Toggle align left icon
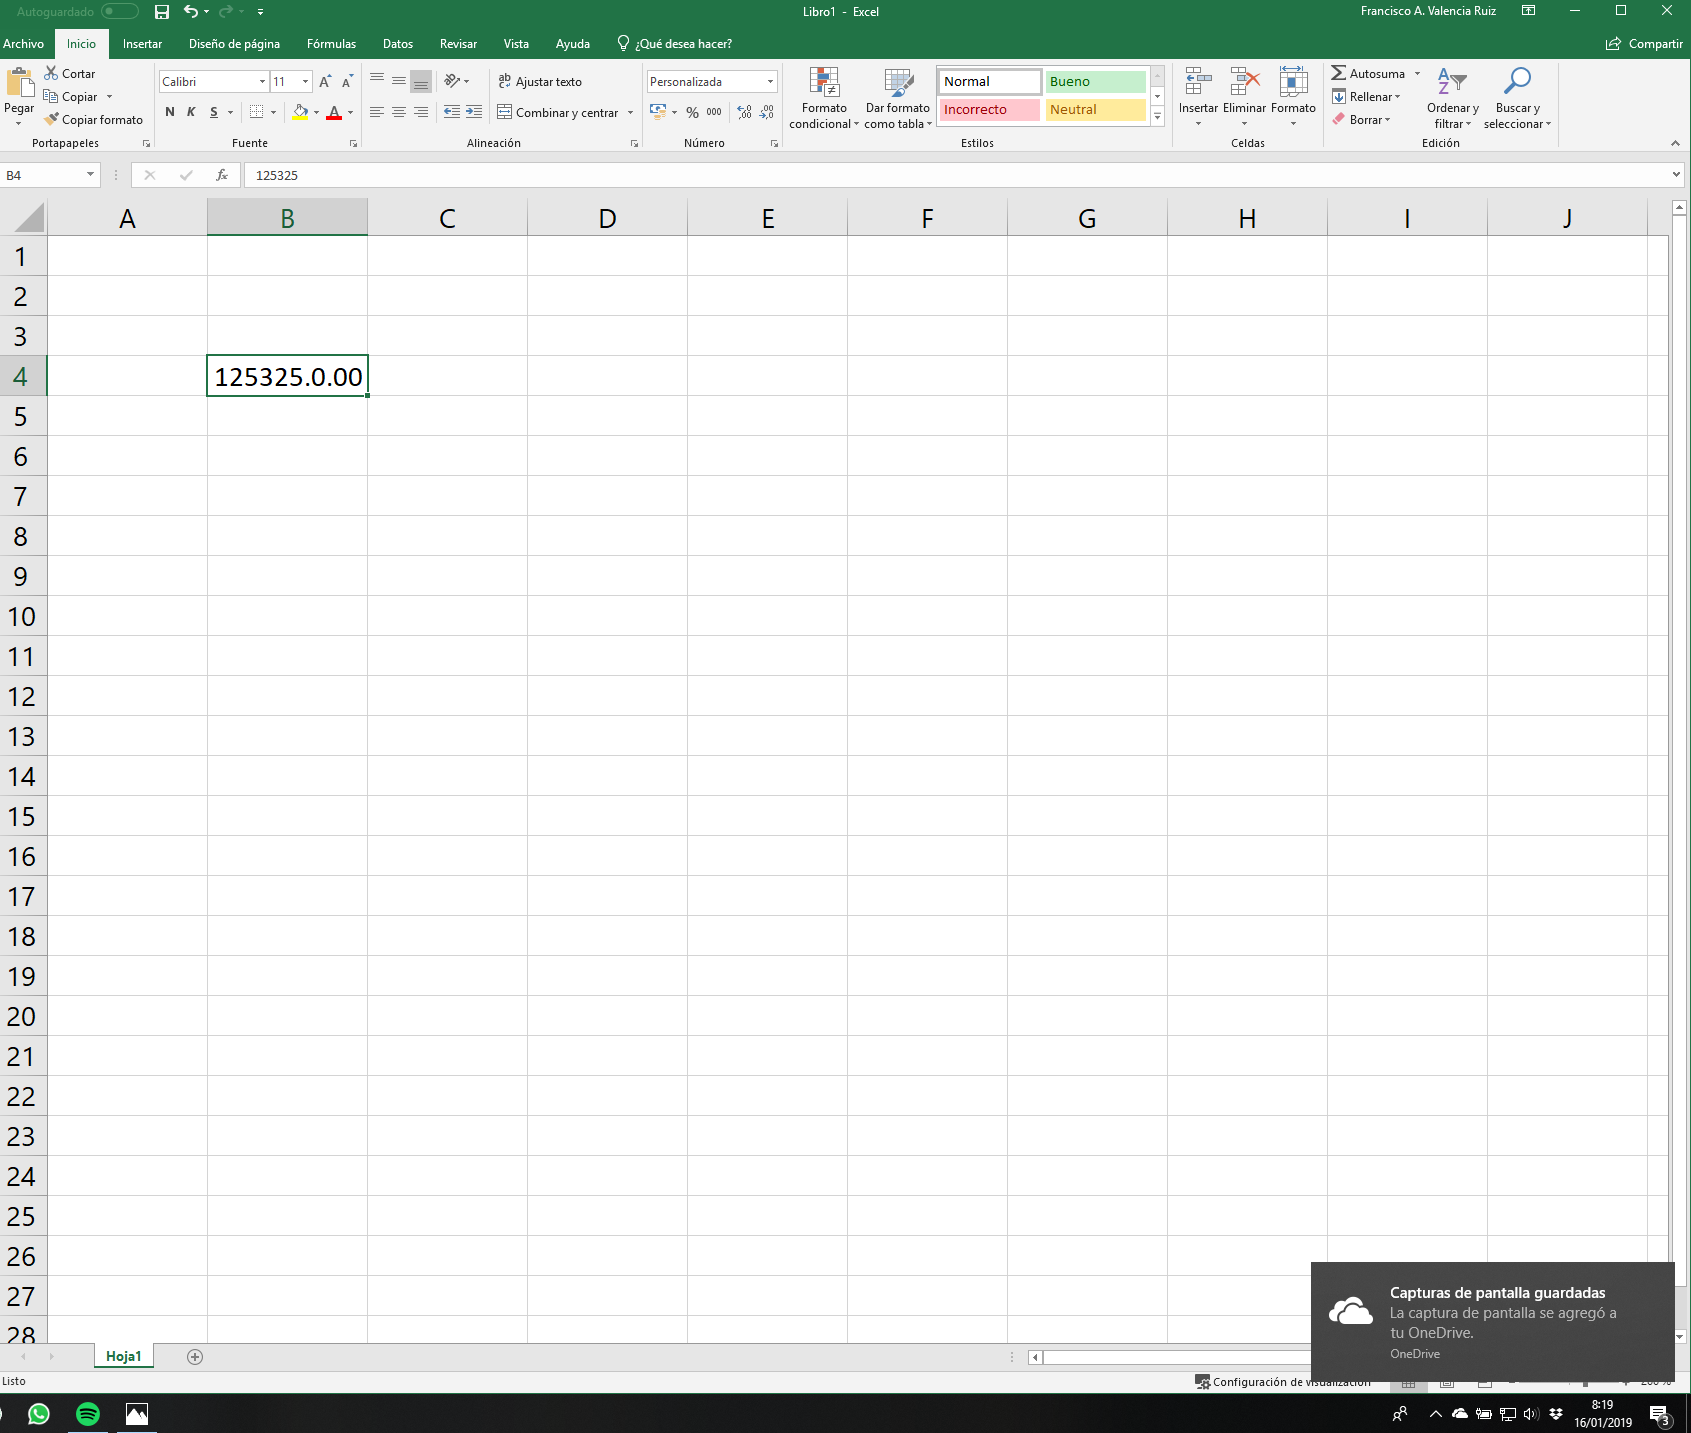1691x1433 pixels. click(x=377, y=112)
